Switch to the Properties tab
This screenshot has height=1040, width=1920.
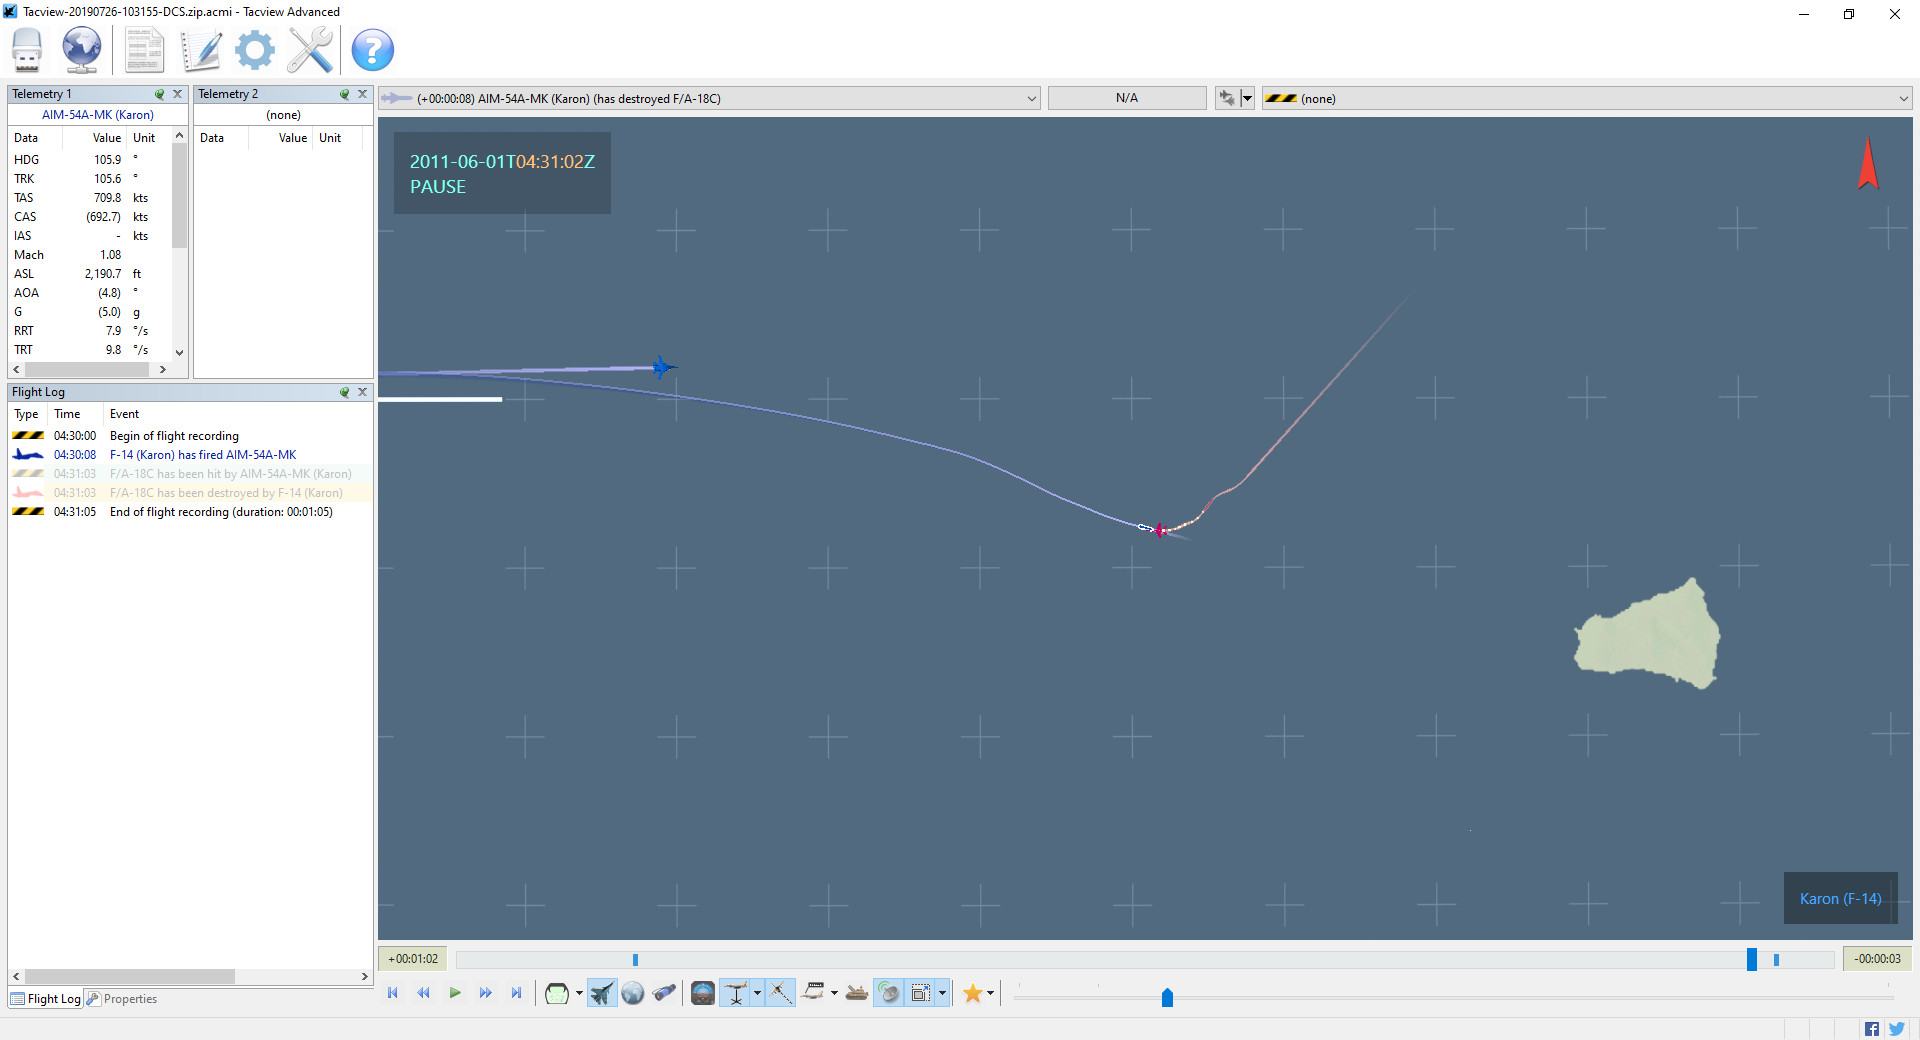point(122,999)
